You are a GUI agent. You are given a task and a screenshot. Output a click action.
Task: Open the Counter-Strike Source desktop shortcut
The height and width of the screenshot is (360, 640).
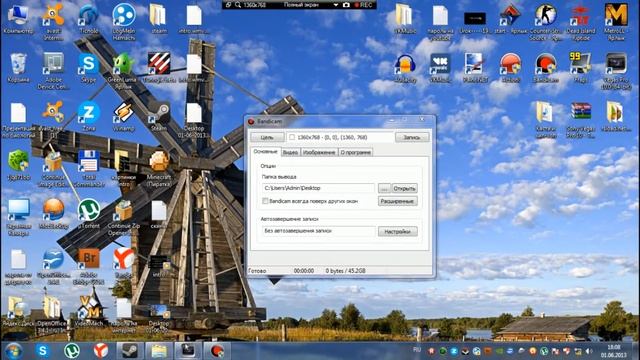point(546,22)
